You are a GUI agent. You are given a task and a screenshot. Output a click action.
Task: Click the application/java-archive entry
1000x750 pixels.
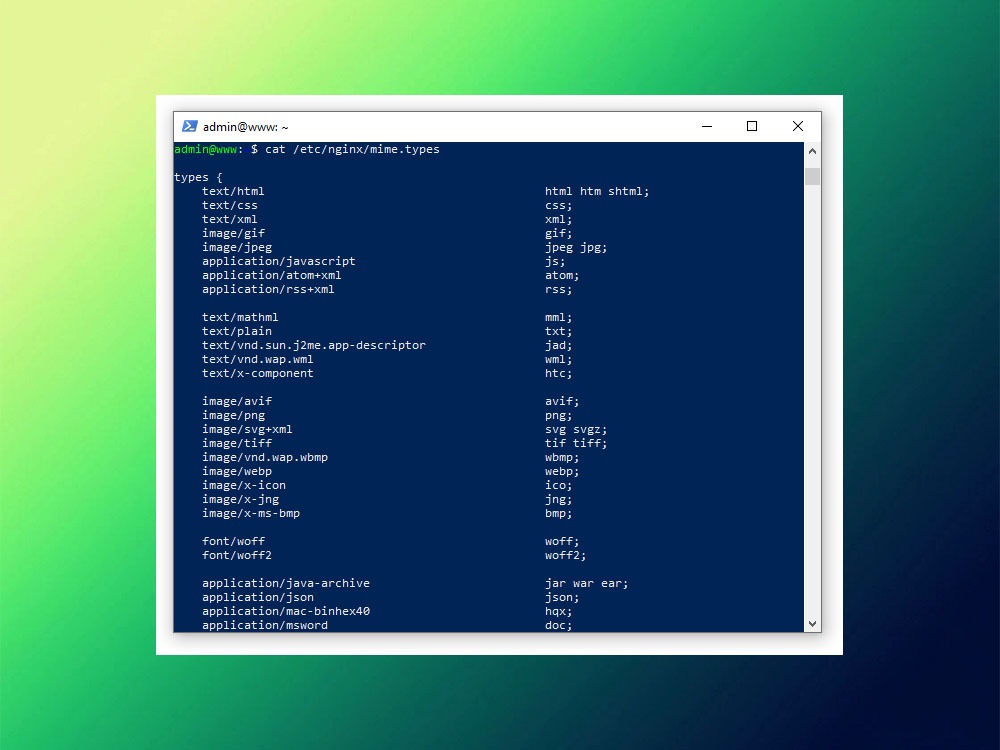coord(286,583)
